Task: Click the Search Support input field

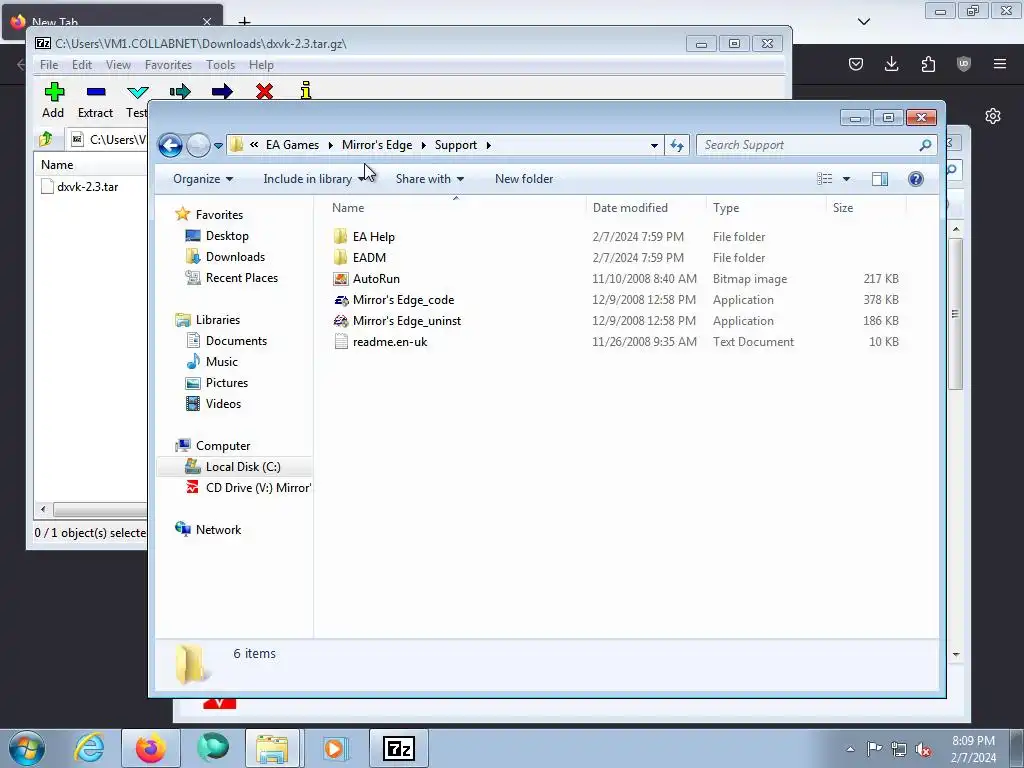Action: [808, 145]
